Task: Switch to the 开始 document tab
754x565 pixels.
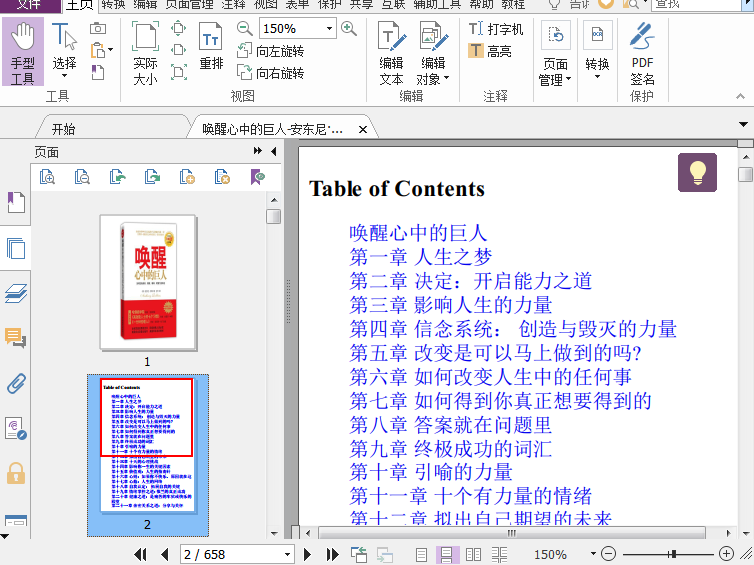Action: click(x=63, y=129)
